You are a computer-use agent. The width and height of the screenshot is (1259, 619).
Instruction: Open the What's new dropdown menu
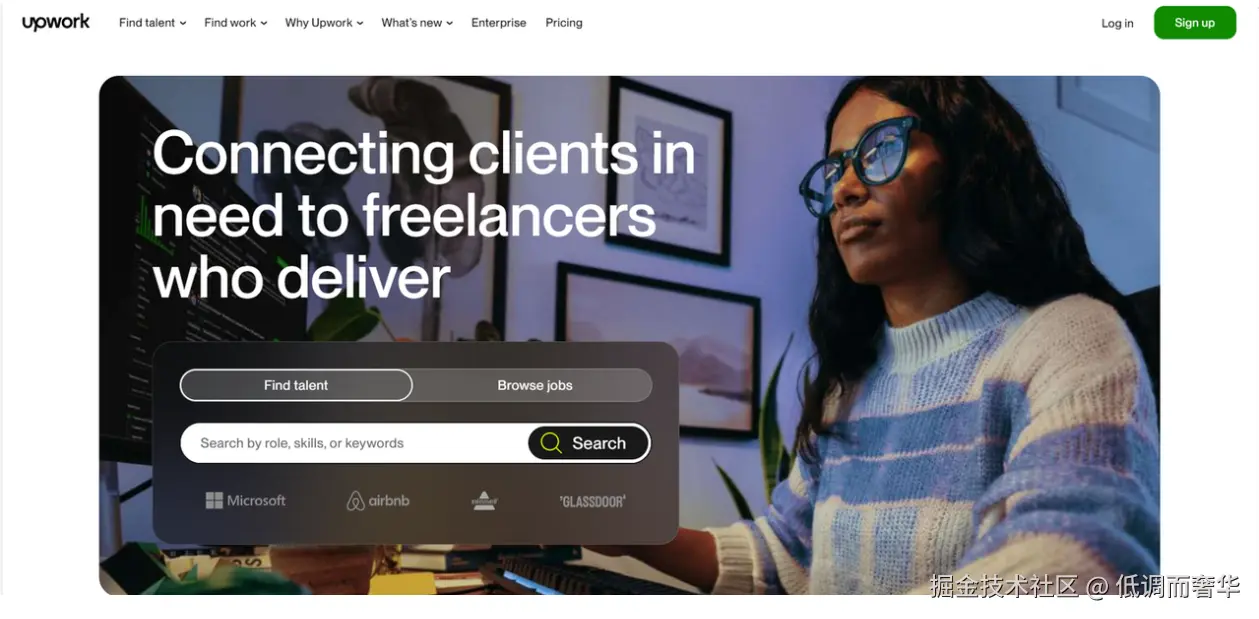tap(417, 23)
